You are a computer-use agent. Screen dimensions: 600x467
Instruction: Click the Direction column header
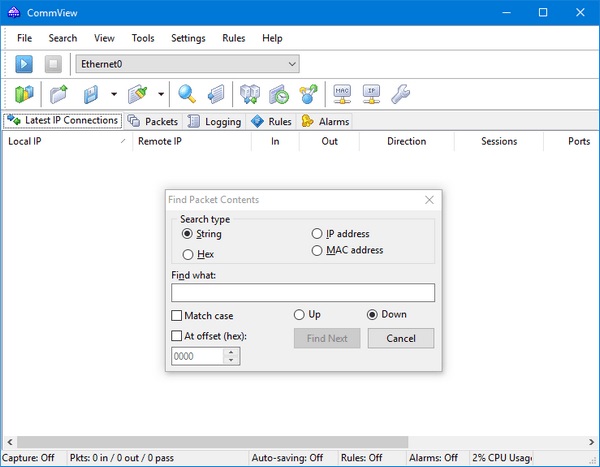[406, 141]
